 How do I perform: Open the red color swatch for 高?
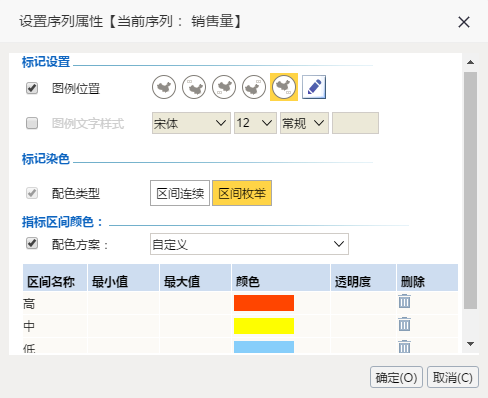pyautogui.click(x=264, y=303)
